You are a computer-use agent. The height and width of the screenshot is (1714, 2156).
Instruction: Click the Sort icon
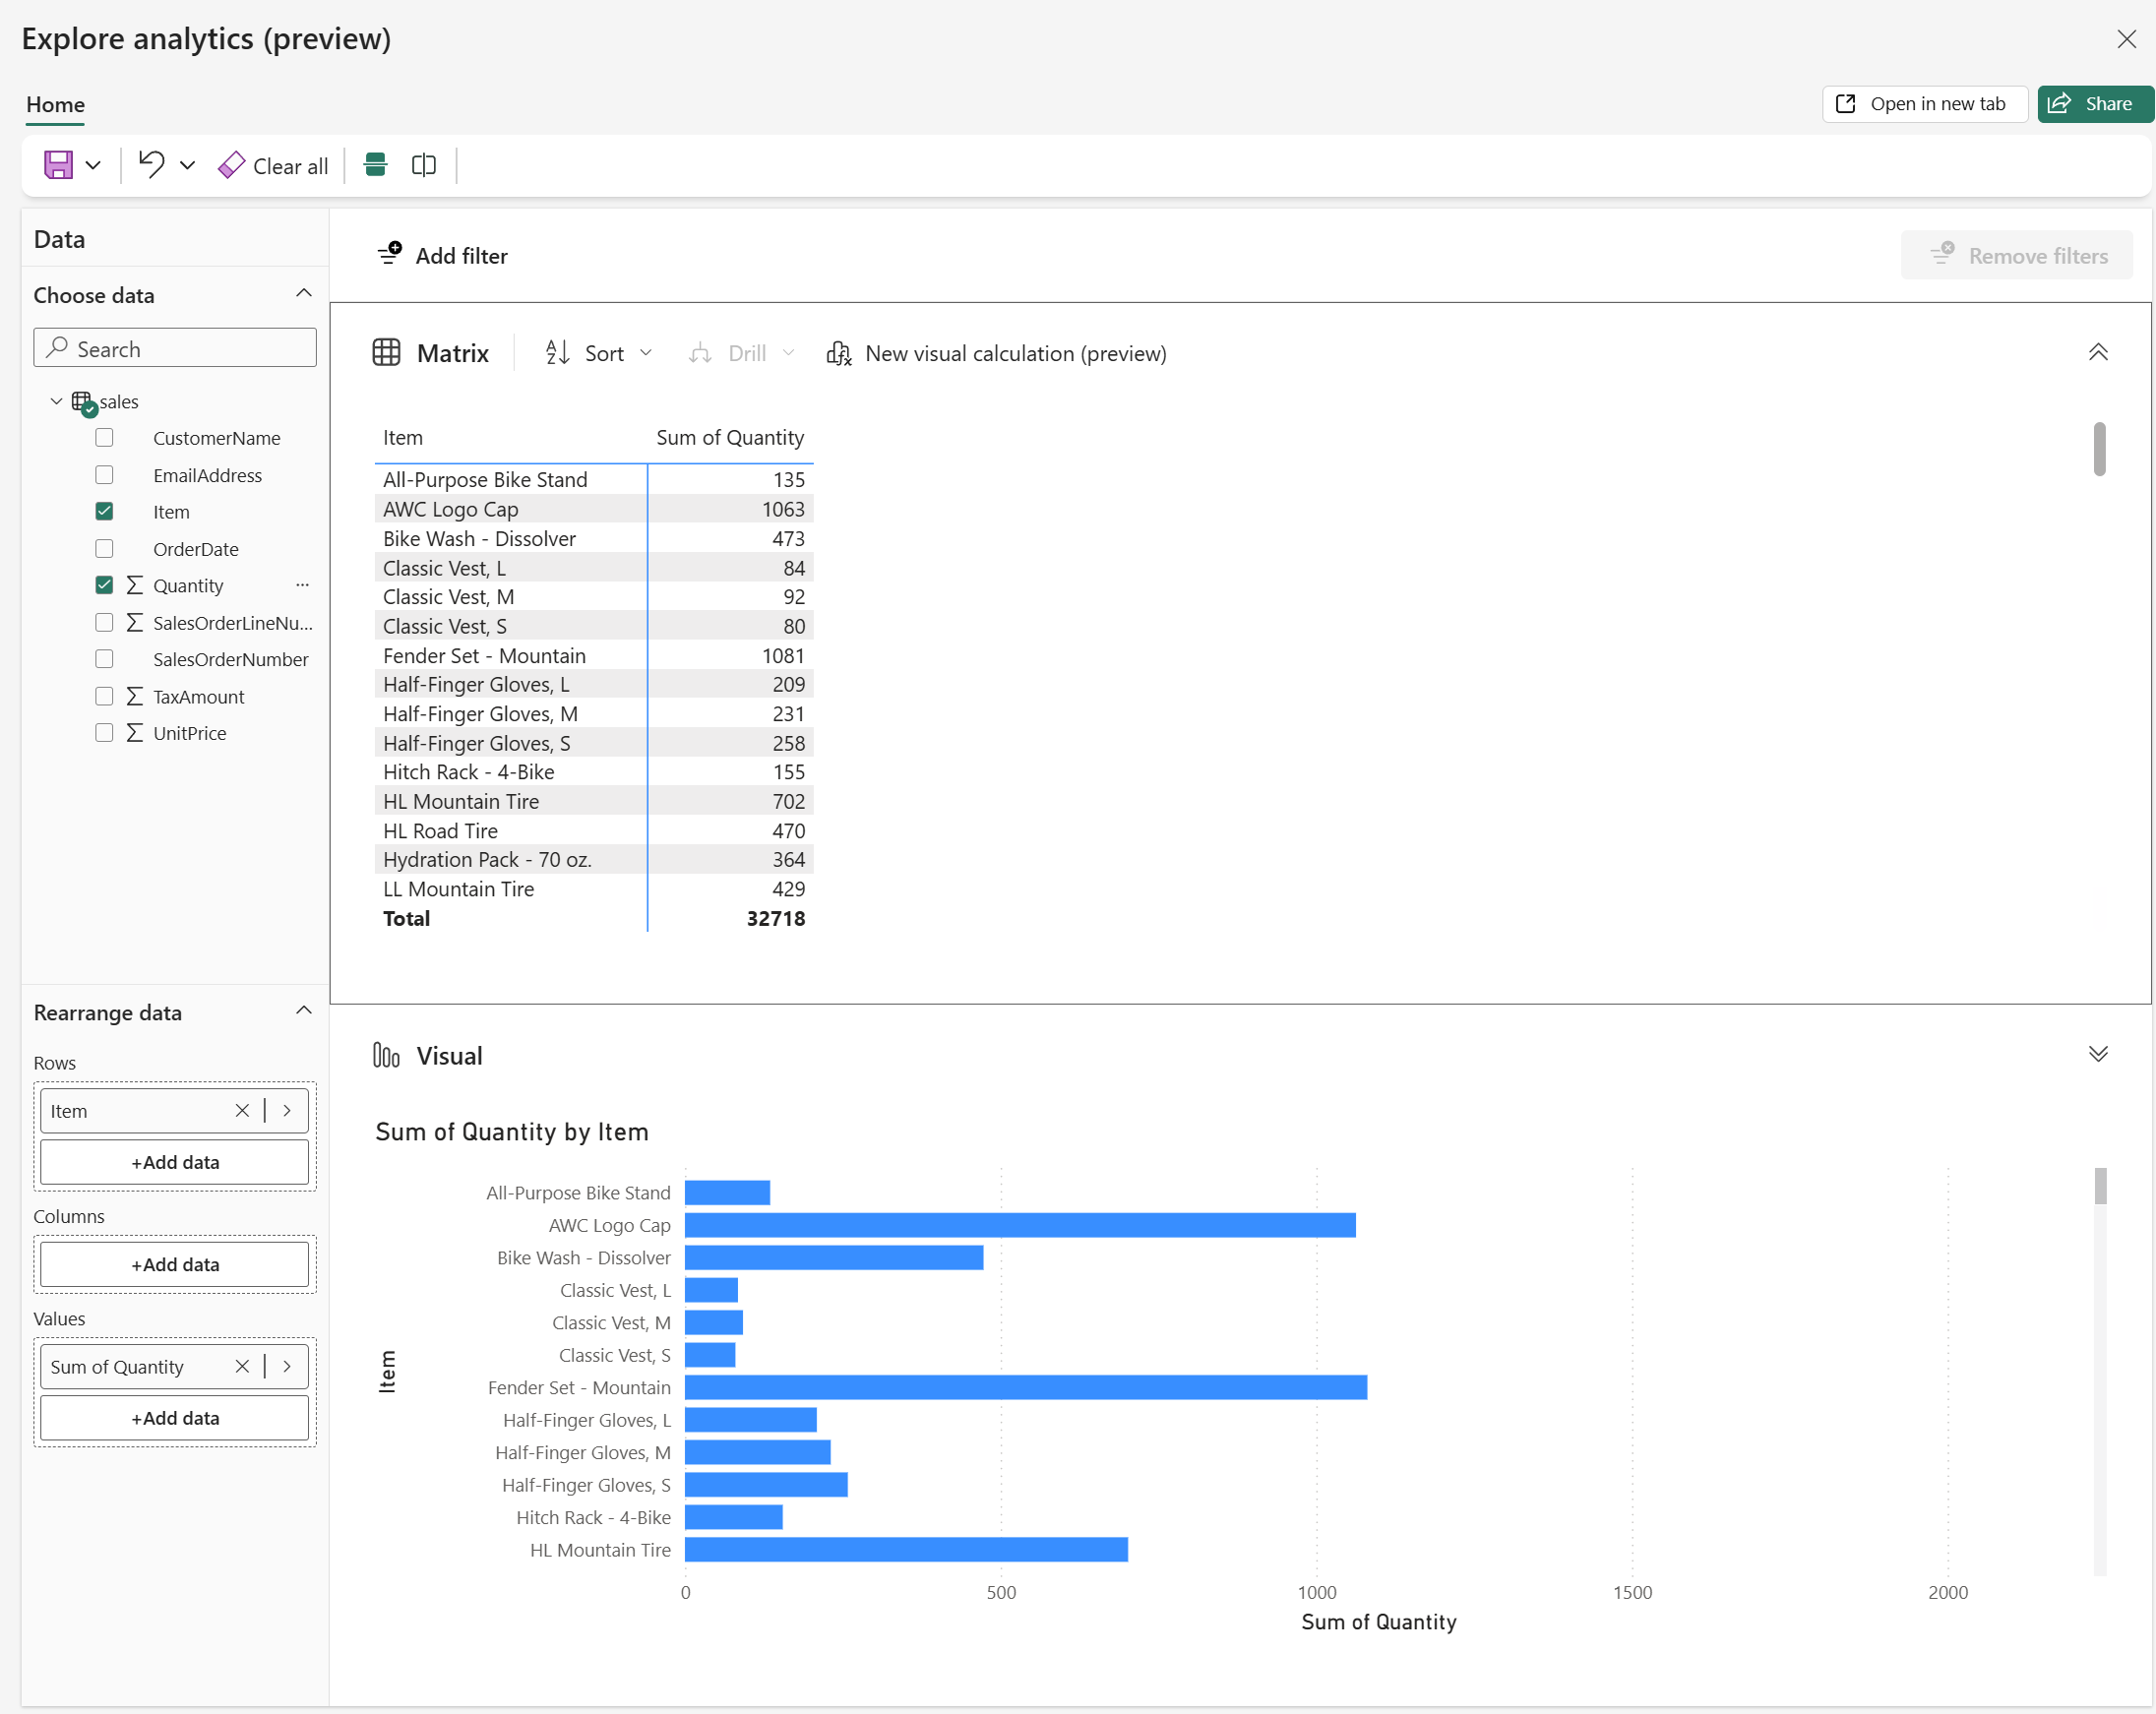coord(557,353)
